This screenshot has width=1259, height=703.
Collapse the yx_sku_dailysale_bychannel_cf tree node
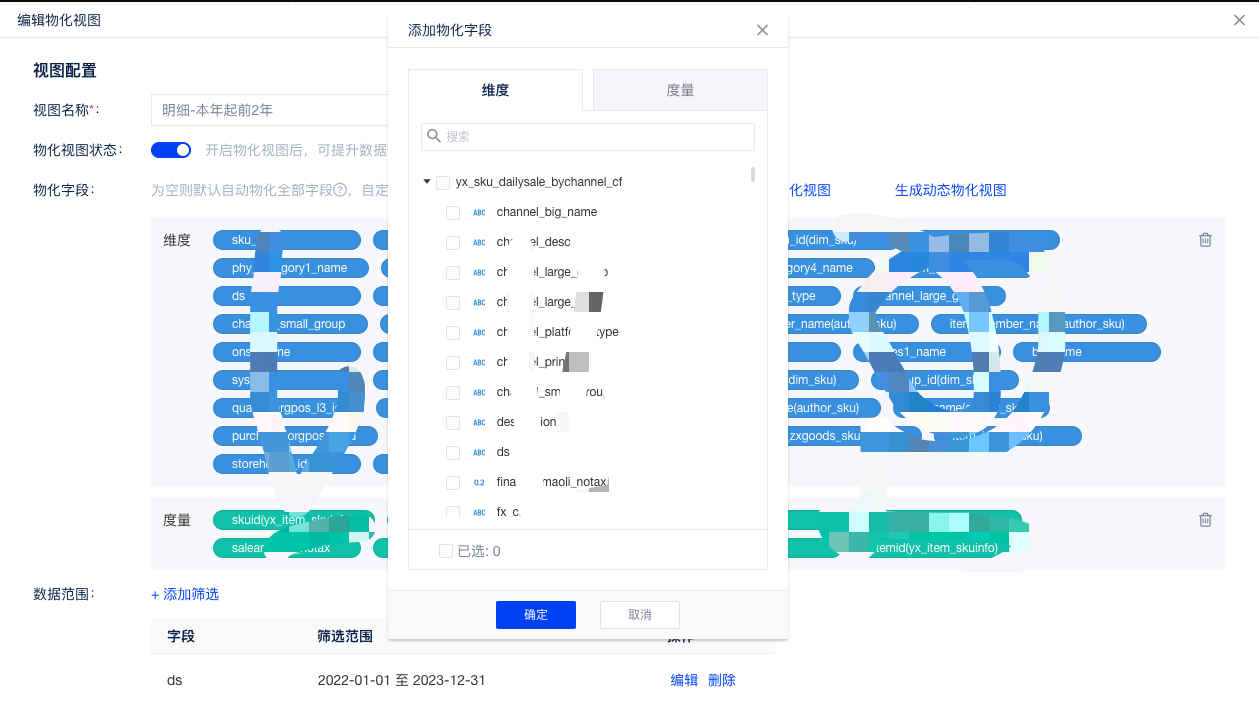427,182
